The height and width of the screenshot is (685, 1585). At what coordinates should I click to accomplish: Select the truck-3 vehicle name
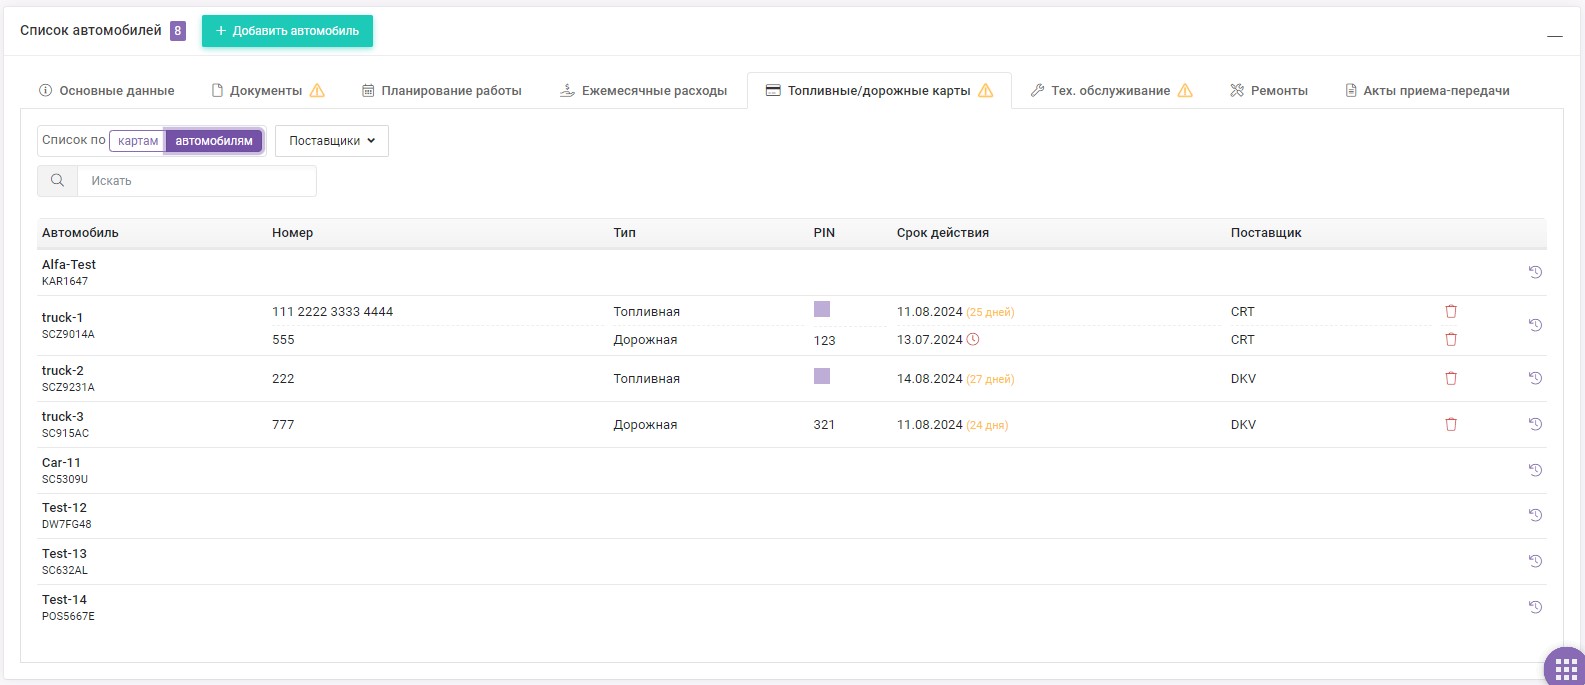pos(62,417)
